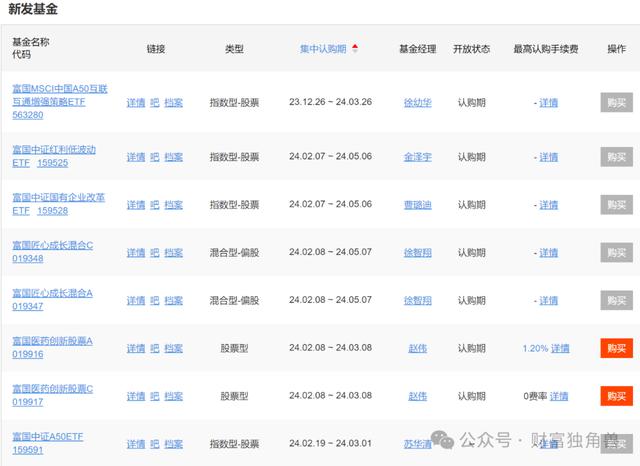The width and height of the screenshot is (640, 466).
Task: Click orange 购买 button for 富国医药创新股票A
Action: pyautogui.click(x=616, y=348)
